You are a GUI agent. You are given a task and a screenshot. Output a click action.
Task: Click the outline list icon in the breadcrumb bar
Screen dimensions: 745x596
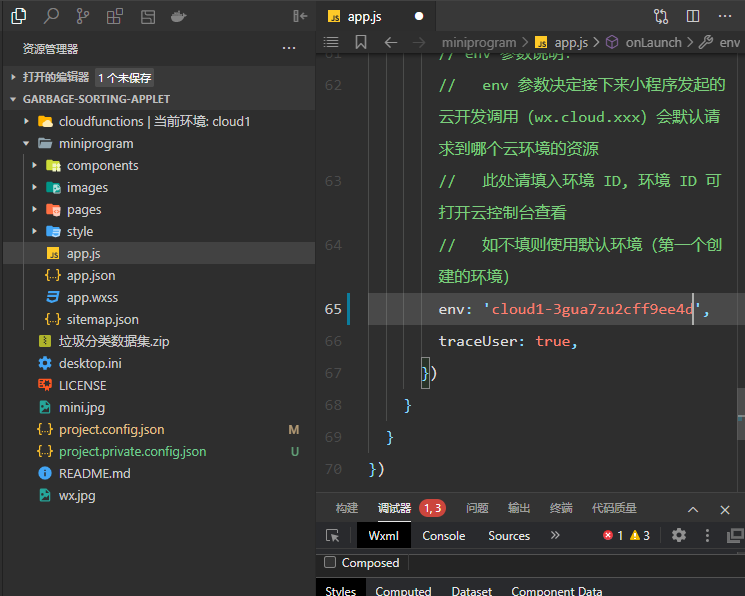tap(331, 42)
